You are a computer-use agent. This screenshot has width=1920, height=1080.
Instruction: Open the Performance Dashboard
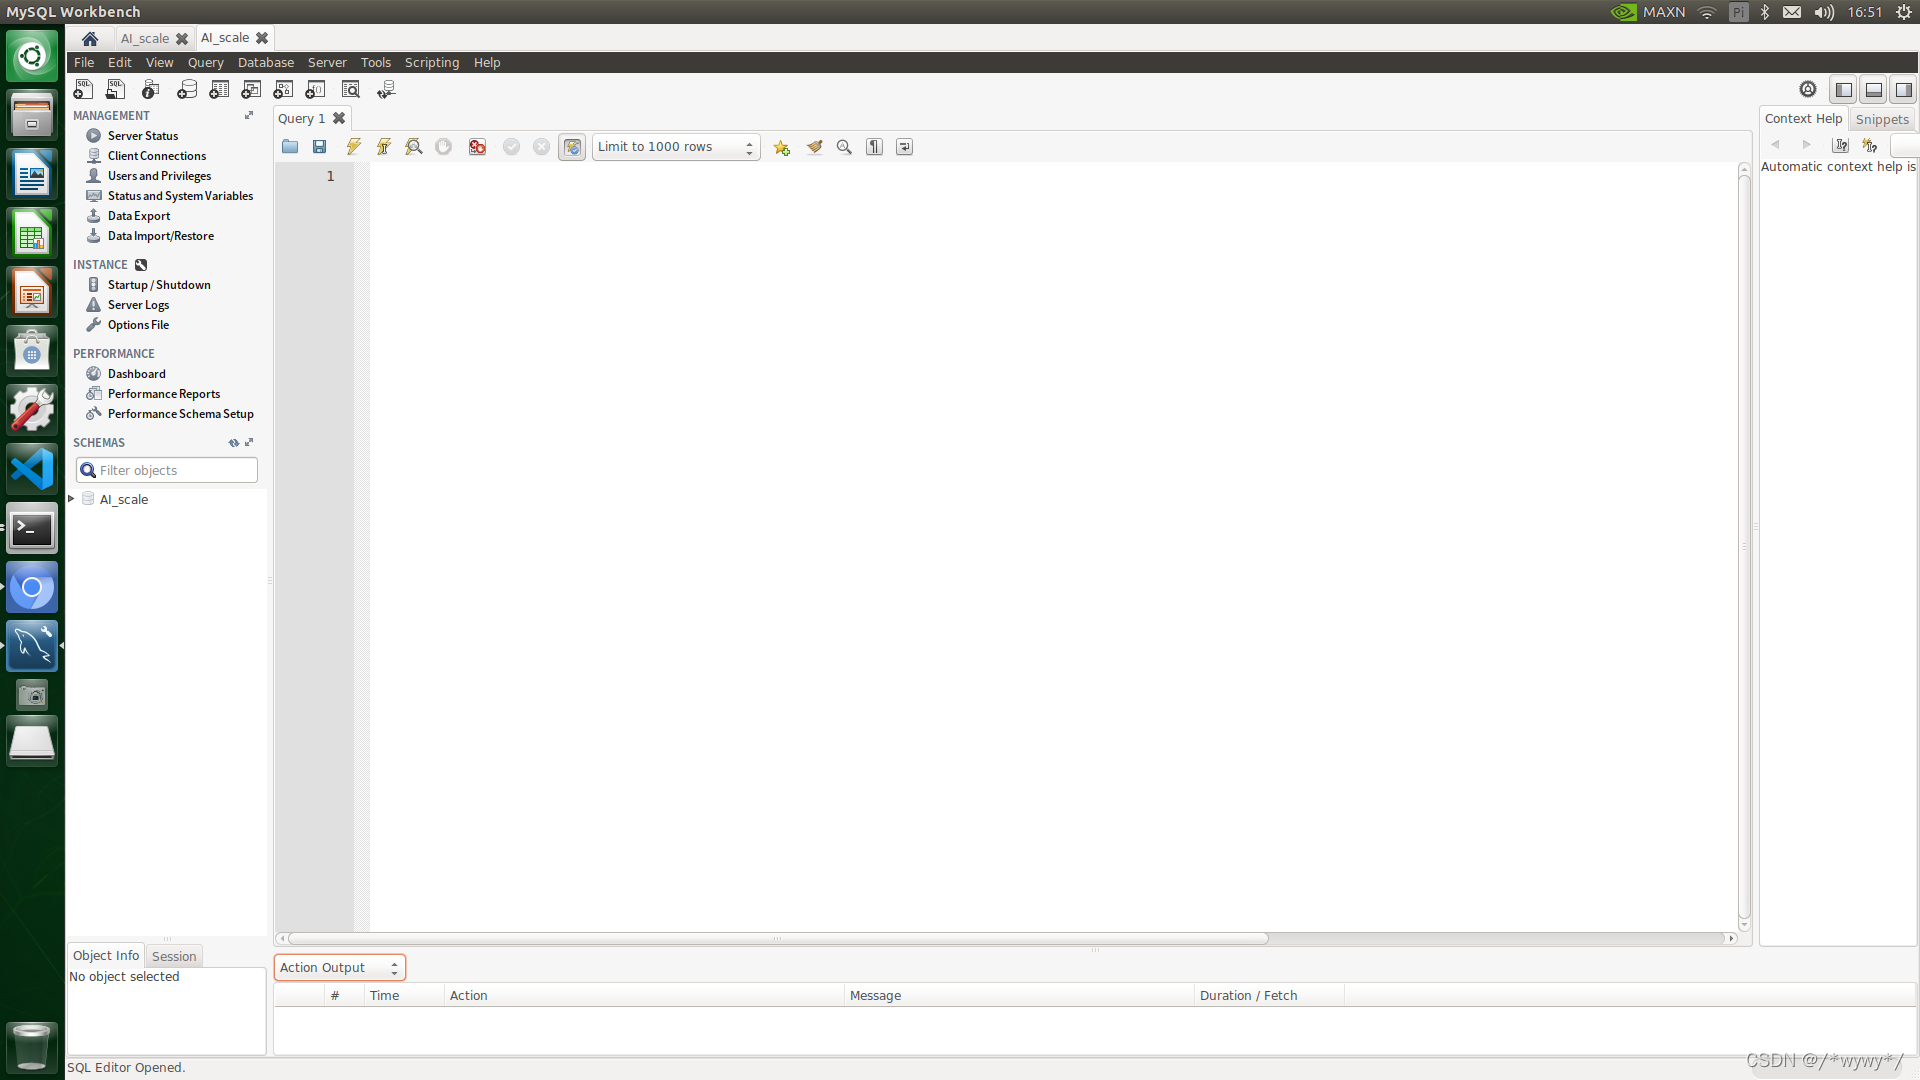point(136,373)
